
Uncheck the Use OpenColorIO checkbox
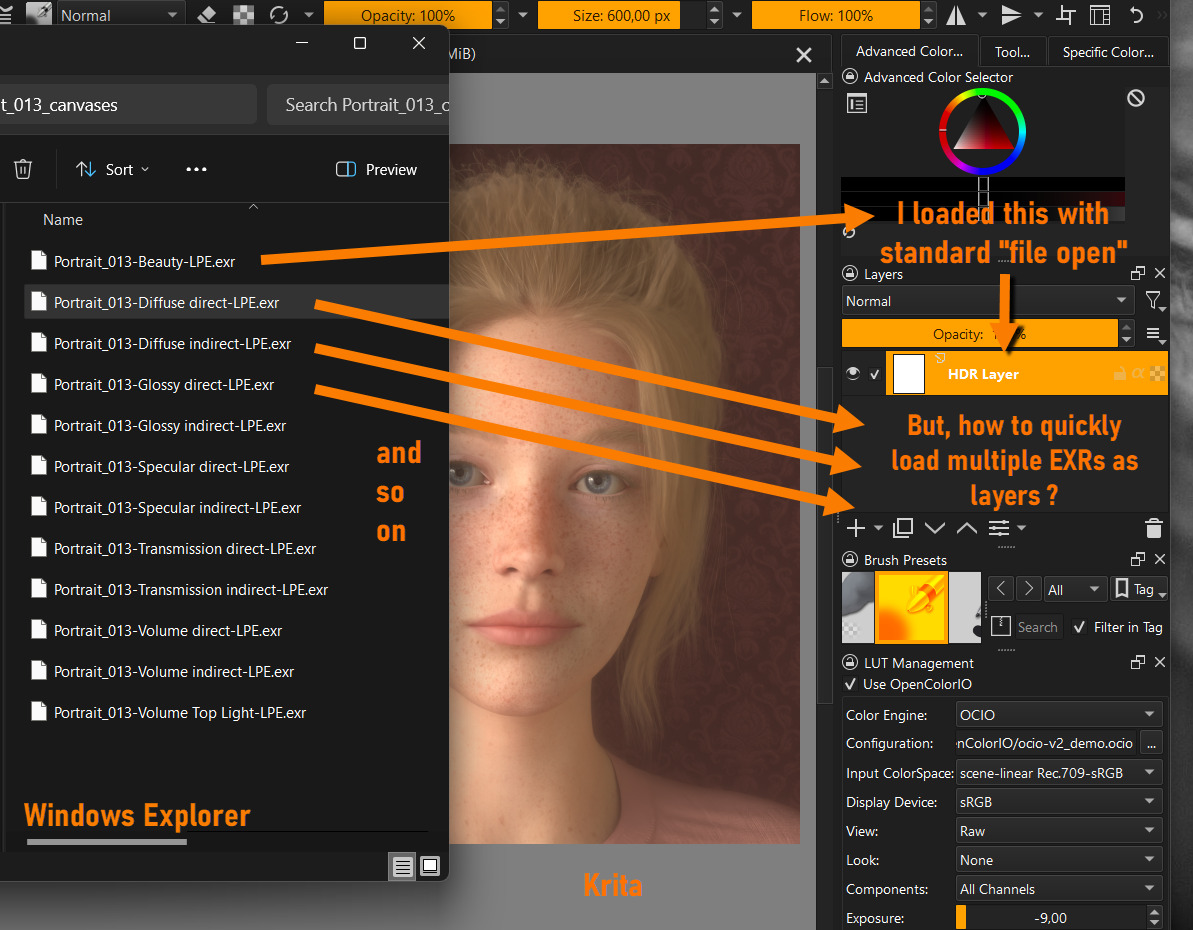851,684
